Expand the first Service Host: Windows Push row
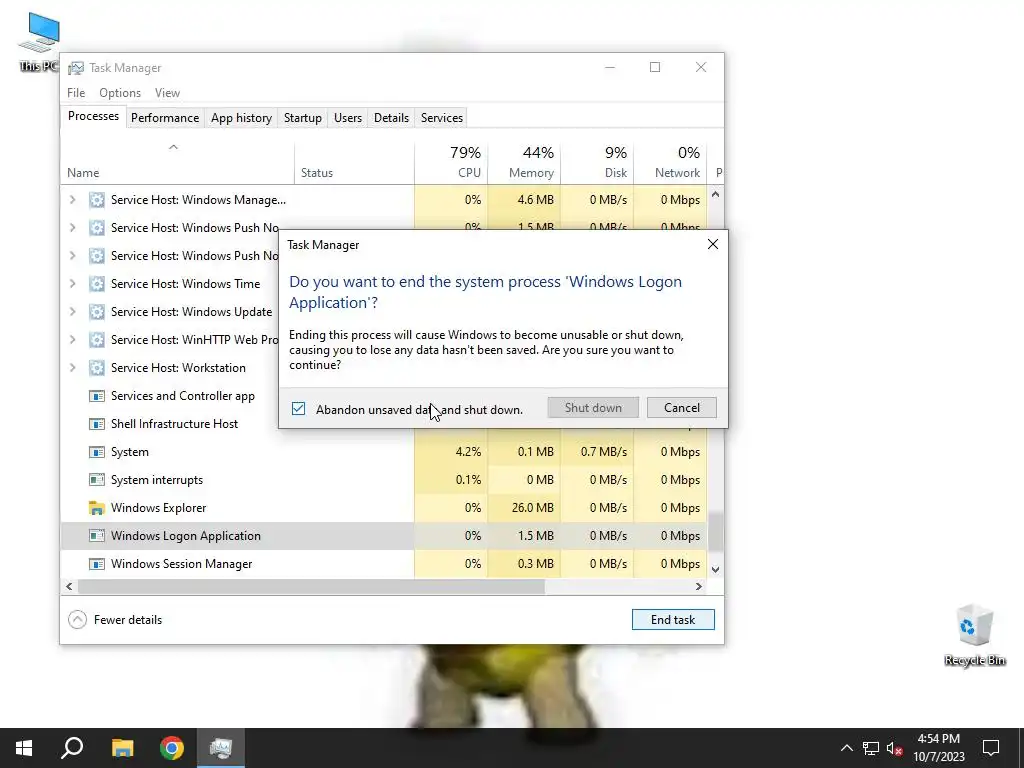Screen dimensions: 1024x768 pyautogui.click(x=72, y=228)
